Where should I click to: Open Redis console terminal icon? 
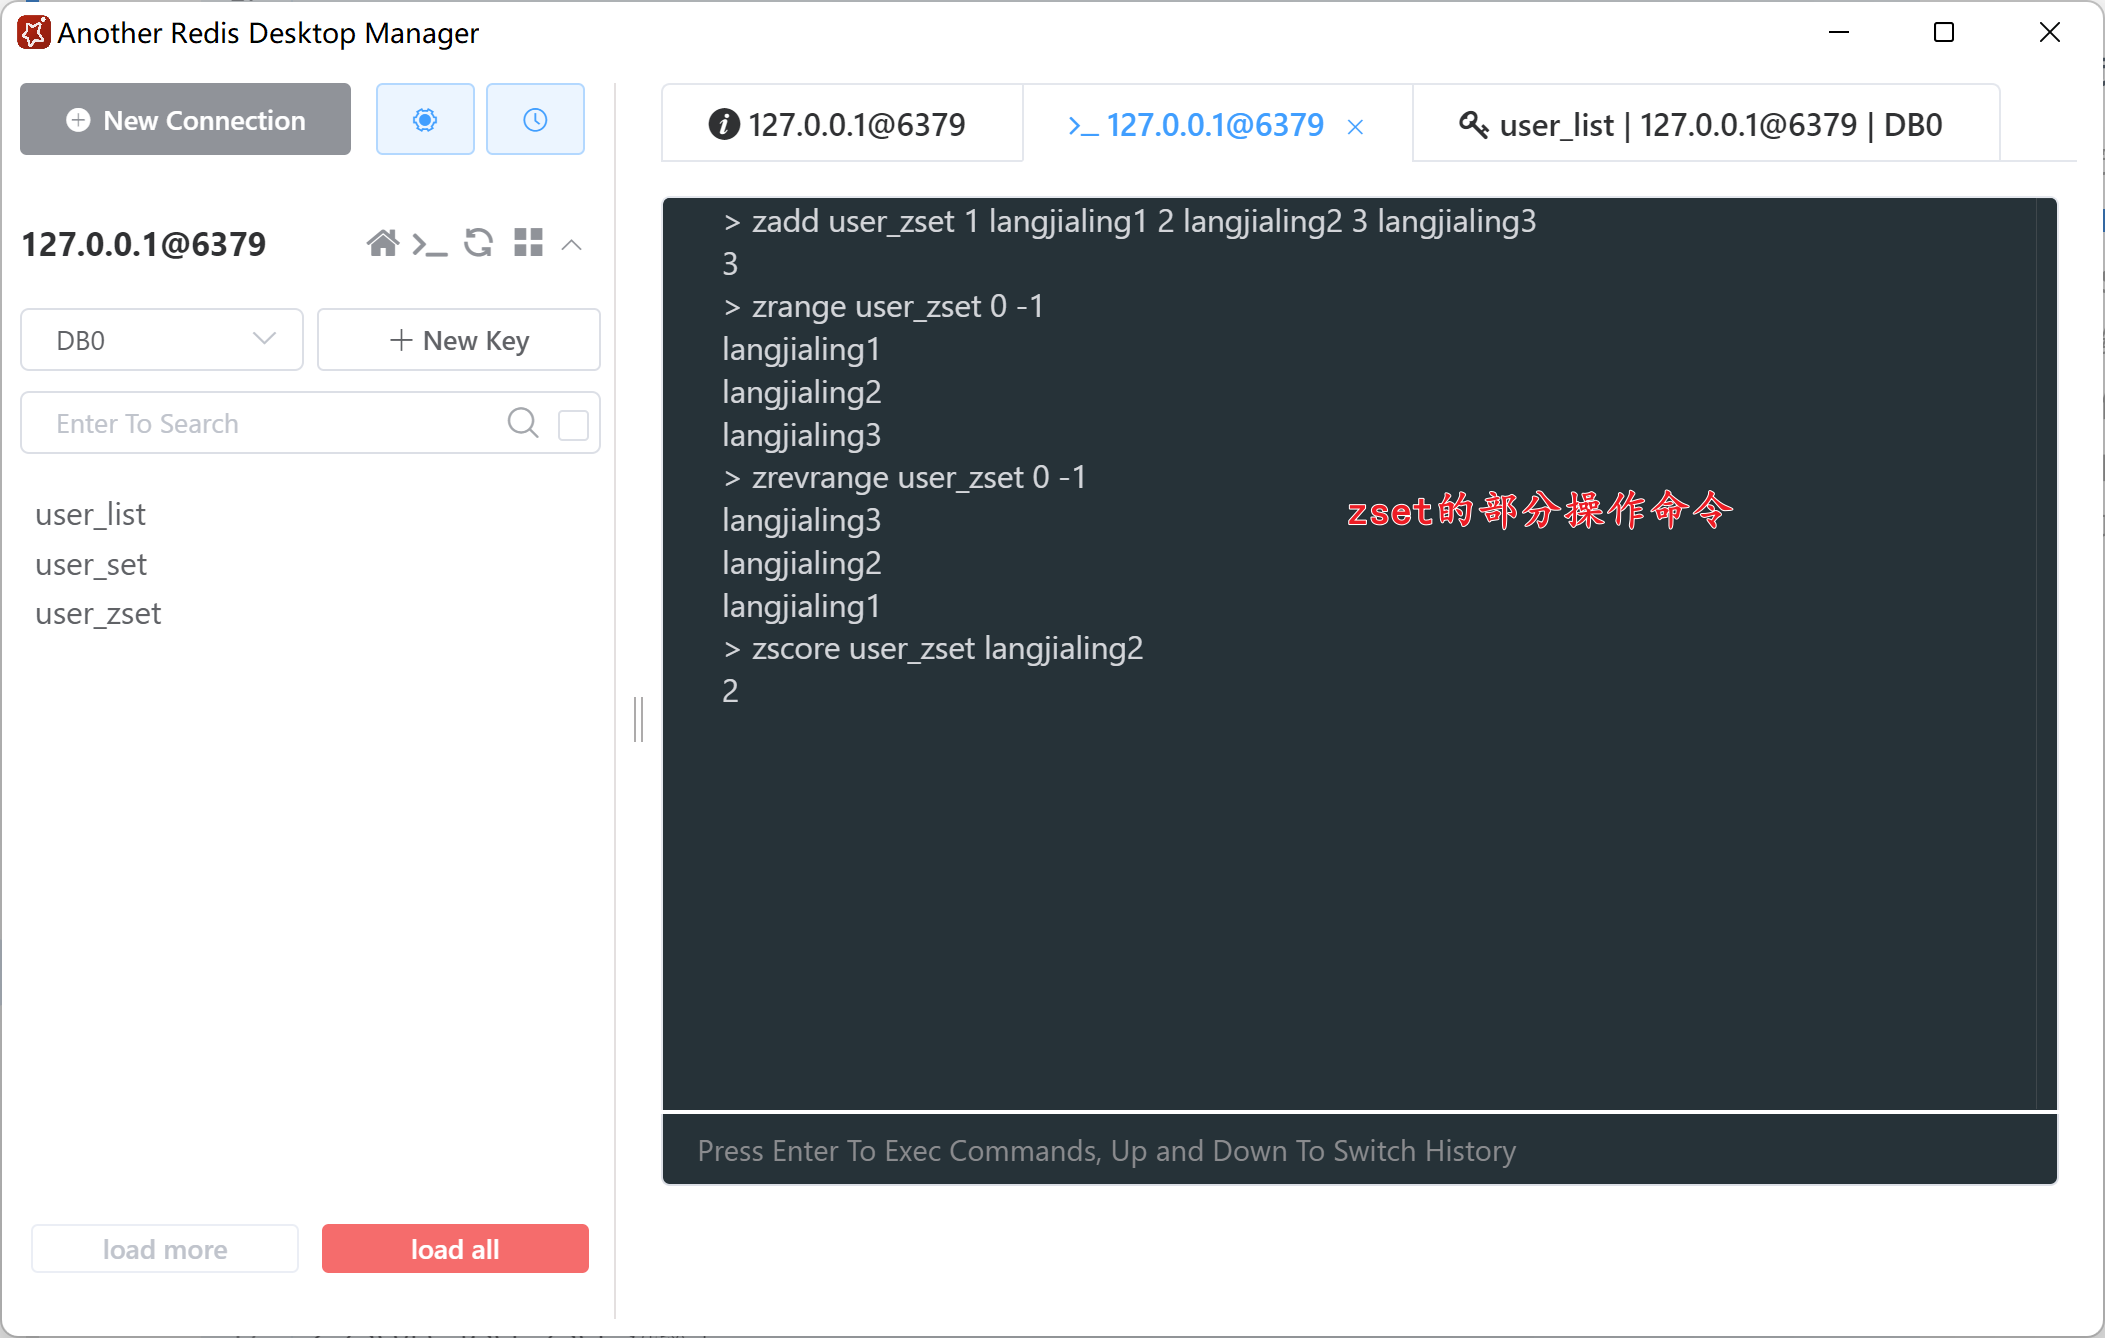(430, 243)
